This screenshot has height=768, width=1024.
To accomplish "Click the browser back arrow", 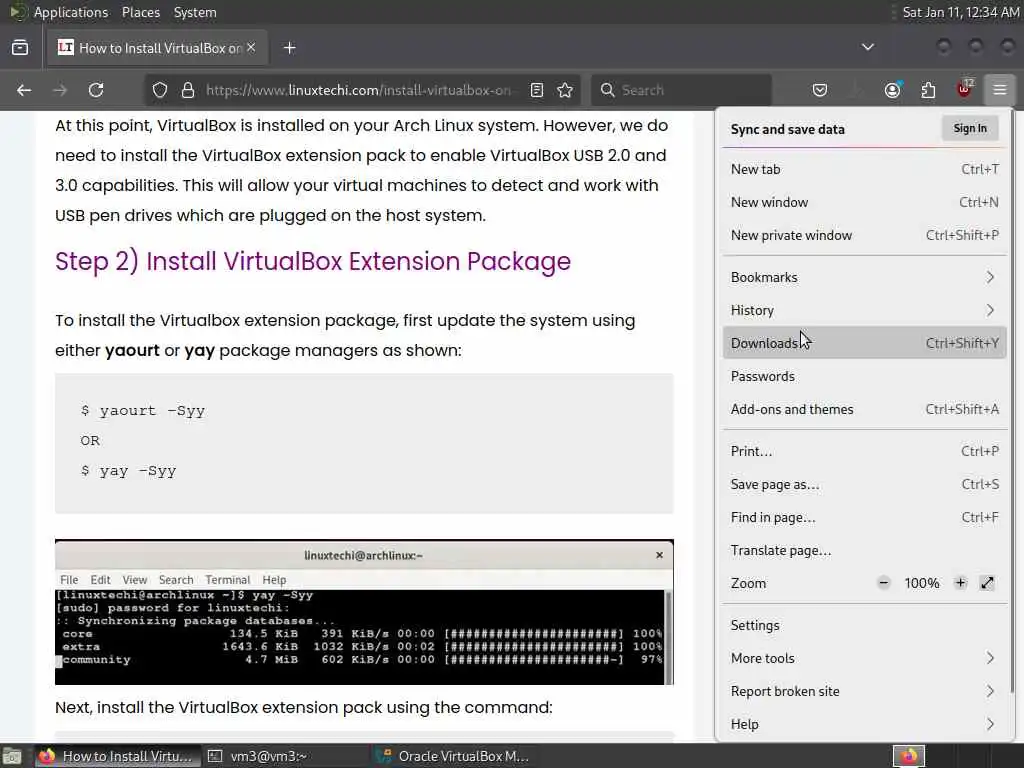I will pyautogui.click(x=24, y=90).
